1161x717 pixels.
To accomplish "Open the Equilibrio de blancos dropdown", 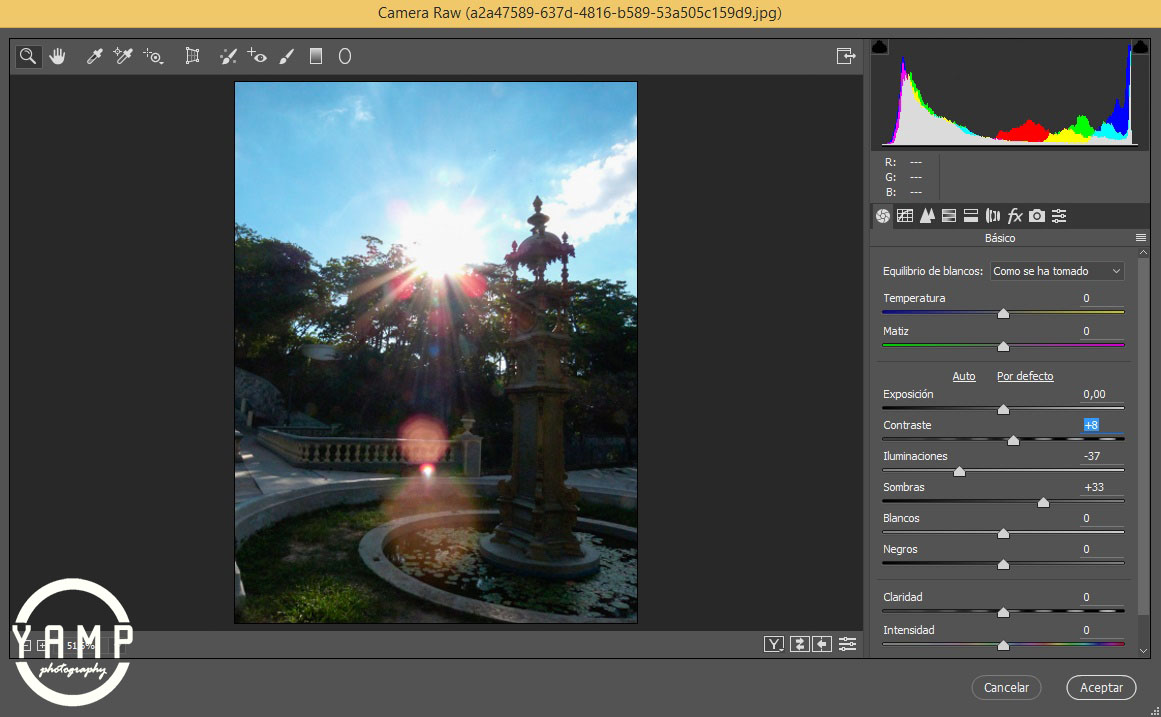I will coord(1057,271).
